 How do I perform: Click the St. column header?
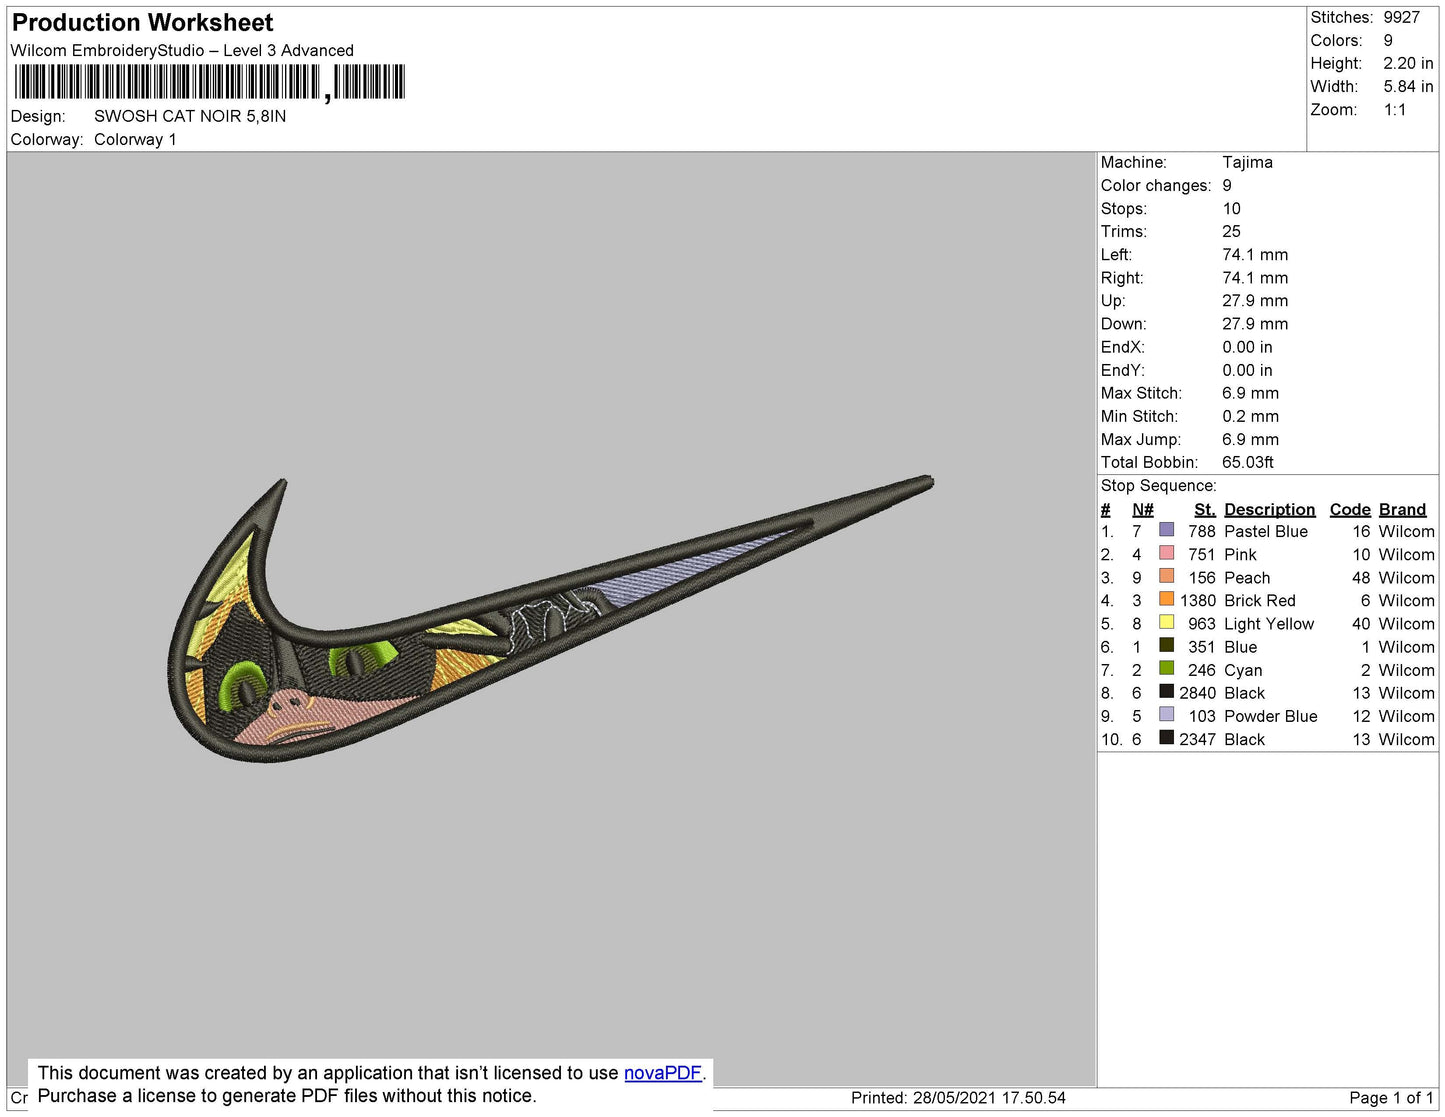[1204, 509]
